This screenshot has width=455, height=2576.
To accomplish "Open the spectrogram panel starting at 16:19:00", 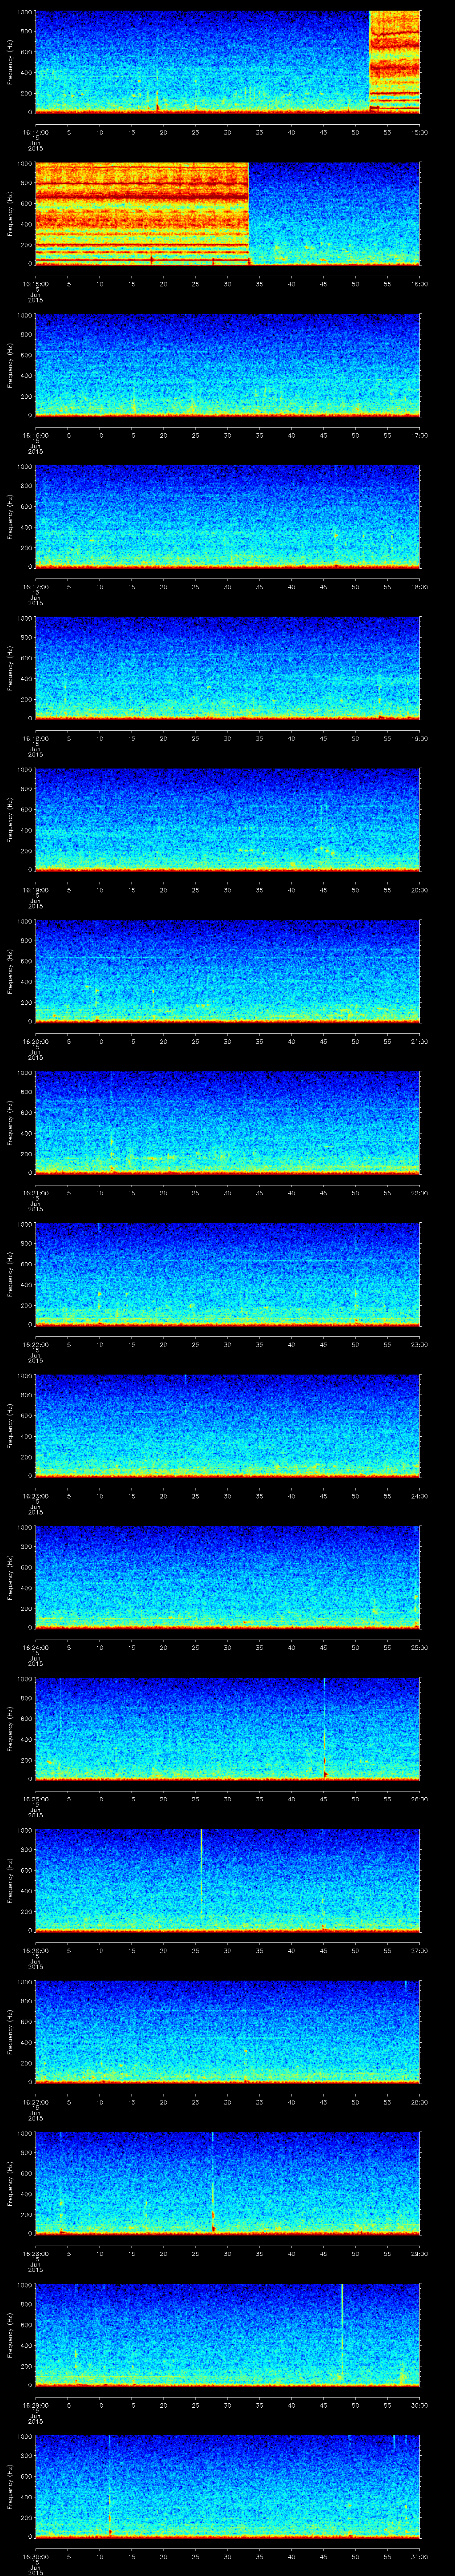I will coord(227,819).
